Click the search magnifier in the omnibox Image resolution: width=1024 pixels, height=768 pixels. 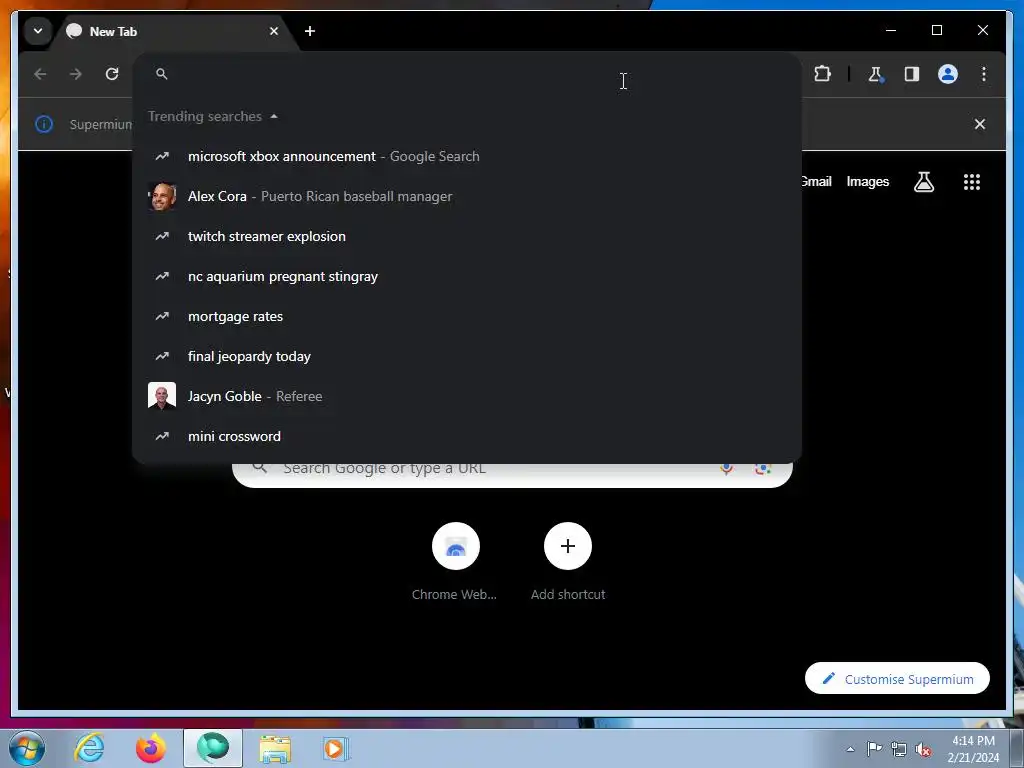click(x=162, y=74)
